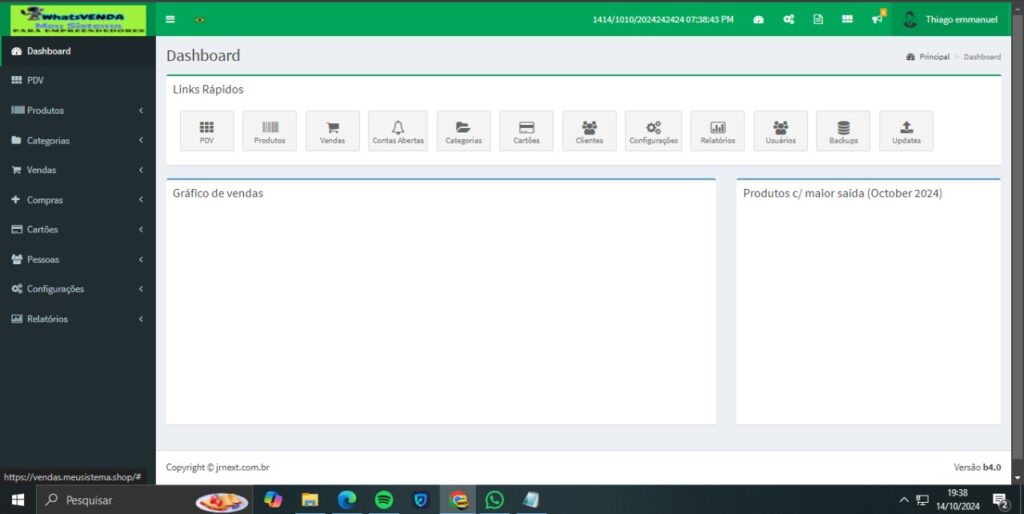Click the Links Rápidos heading
Viewport: 1024px width, 514px height.
[208, 89]
